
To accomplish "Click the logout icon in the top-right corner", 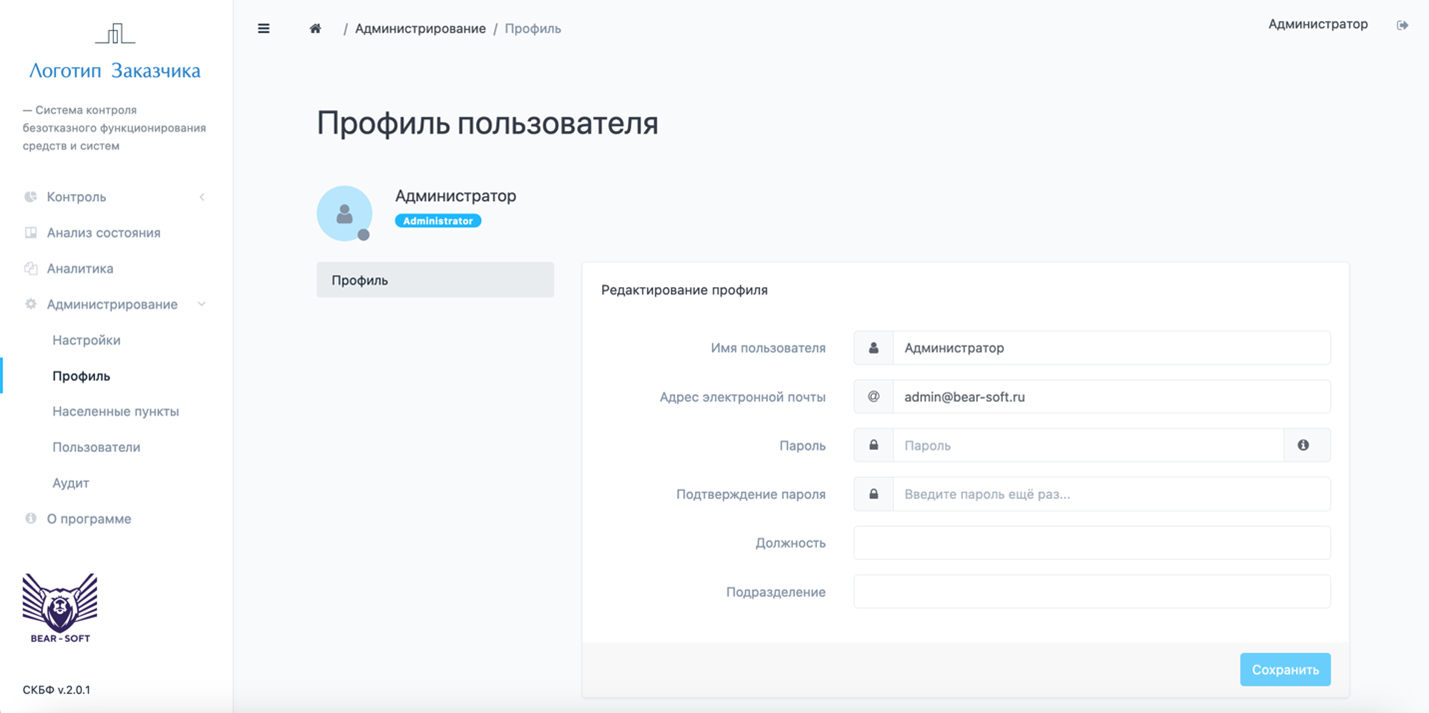I will click(x=1404, y=24).
